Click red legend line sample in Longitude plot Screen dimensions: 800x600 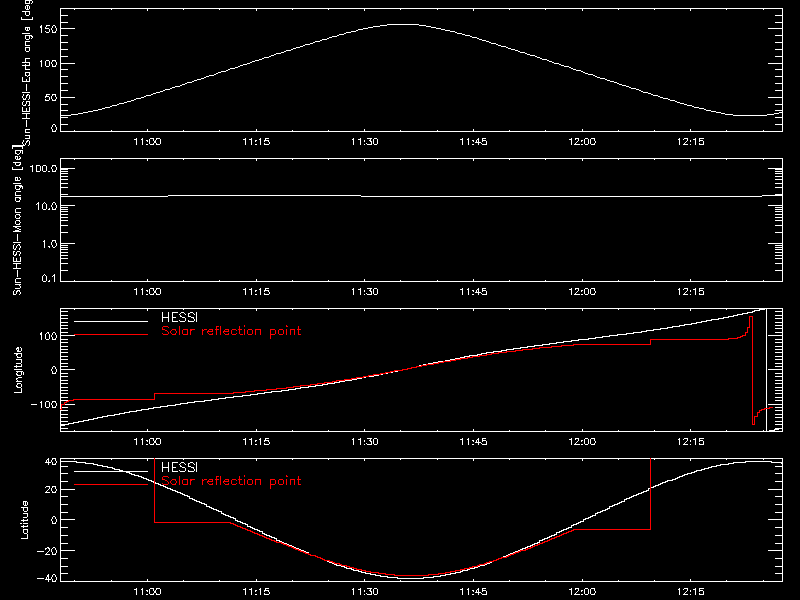[x=111, y=335]
